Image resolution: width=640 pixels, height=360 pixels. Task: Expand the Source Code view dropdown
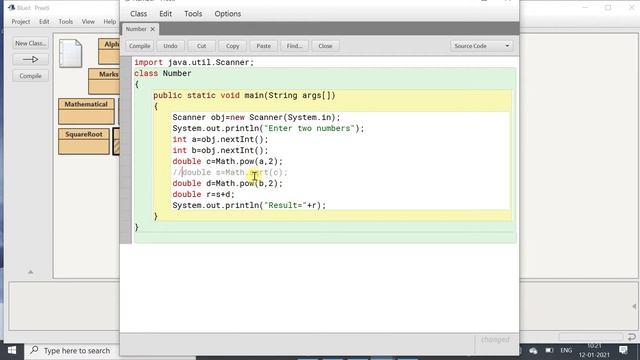tap(482, 46)
